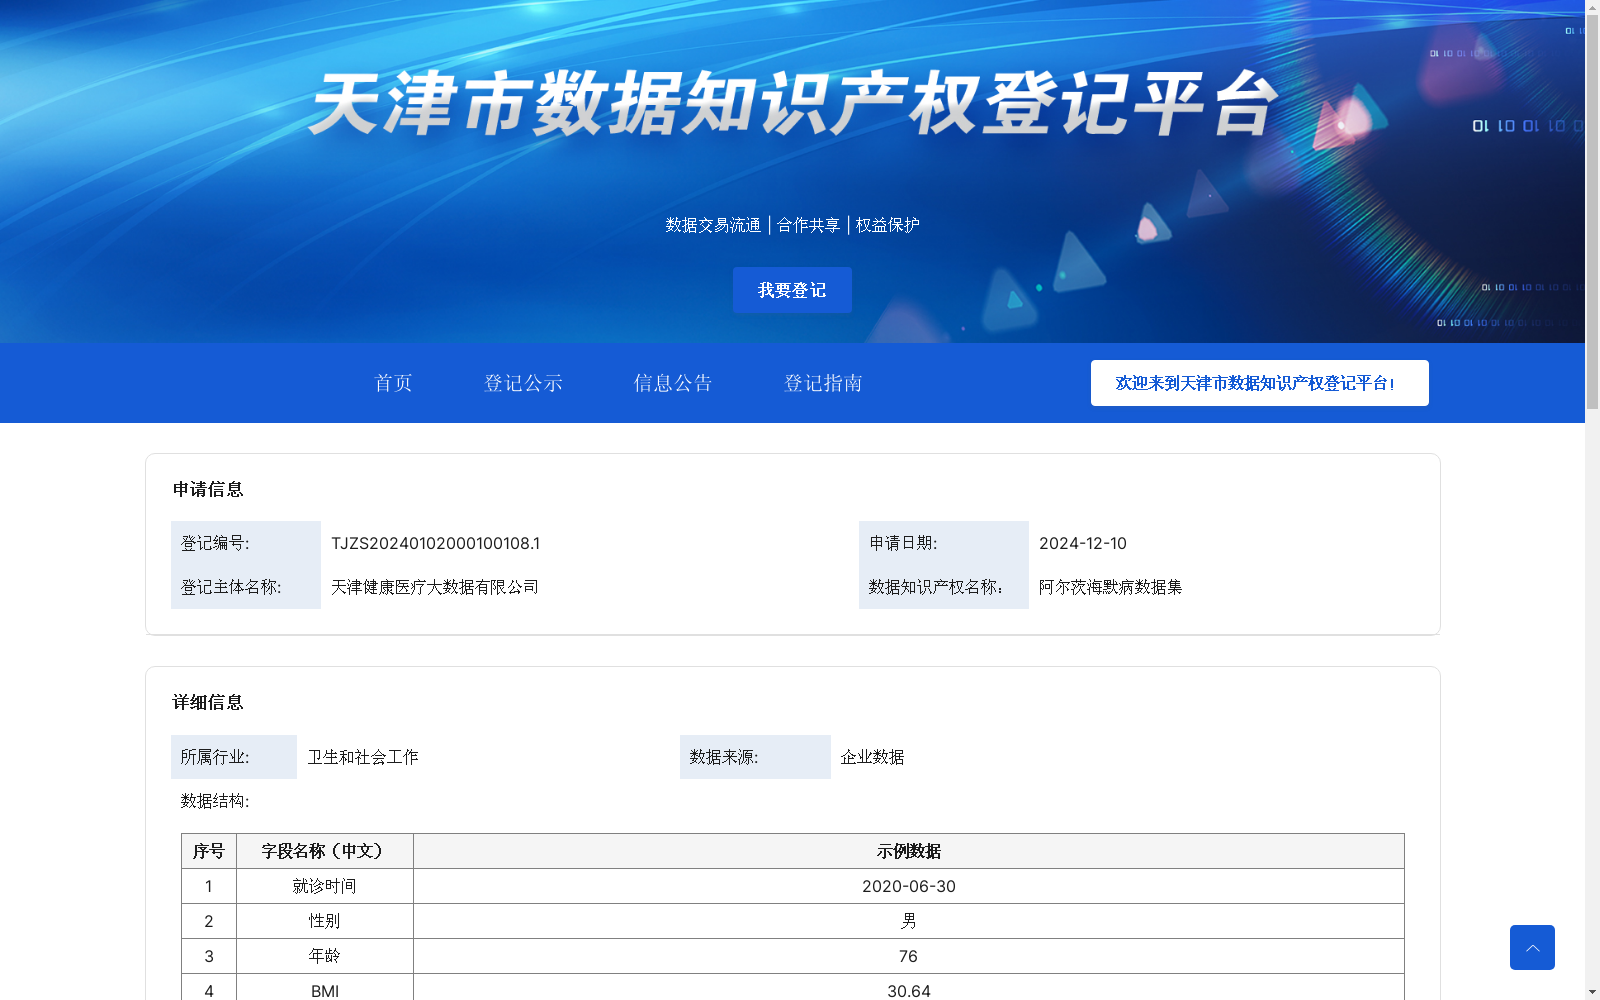Viewport: 1600px width, 1000px height.
Task: Click 阿尔茨海默病数据集 value
Action: click(x=1111, y=587)
